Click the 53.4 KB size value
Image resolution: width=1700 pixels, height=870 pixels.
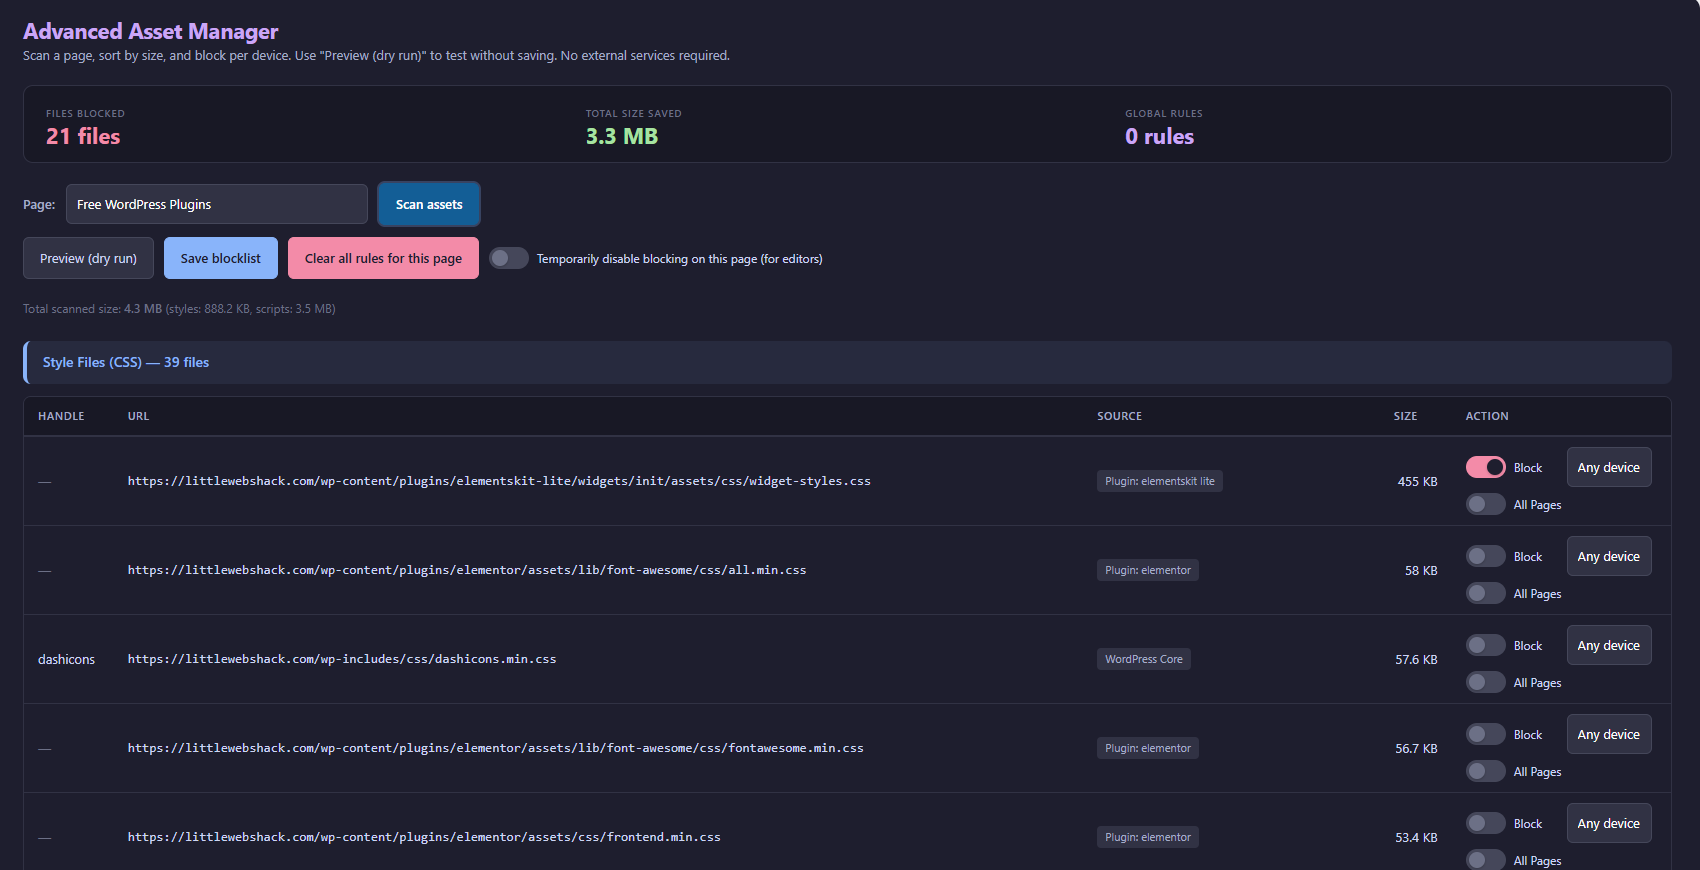(1416, 837)
